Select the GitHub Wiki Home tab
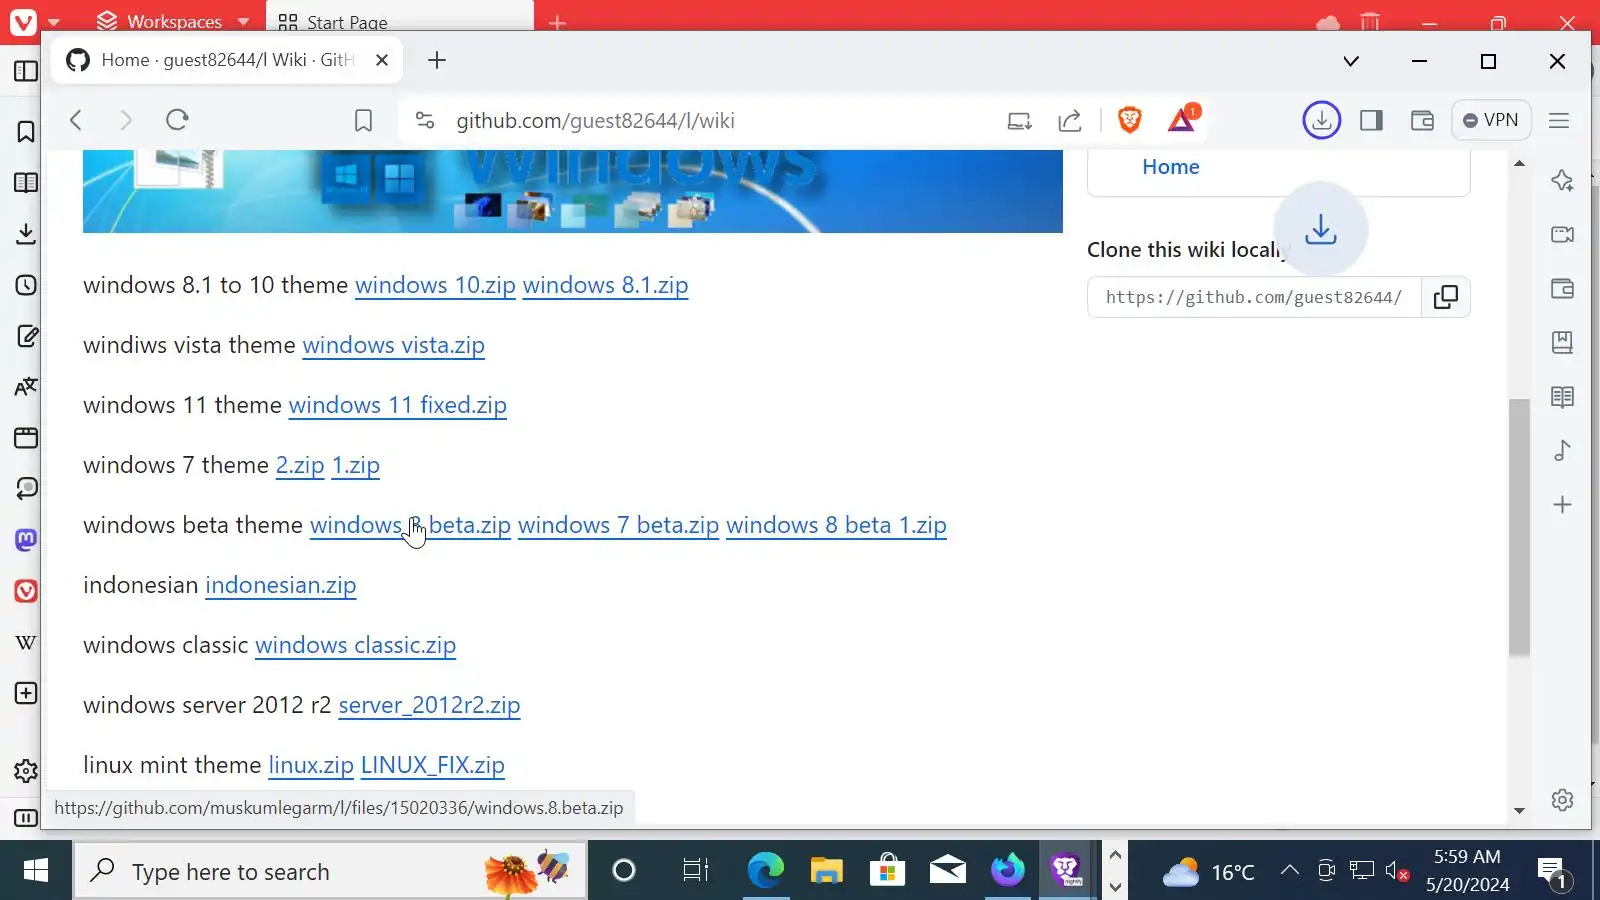Screen dimensions: 1600x900 pyautogui.click(x=228, y=60)
